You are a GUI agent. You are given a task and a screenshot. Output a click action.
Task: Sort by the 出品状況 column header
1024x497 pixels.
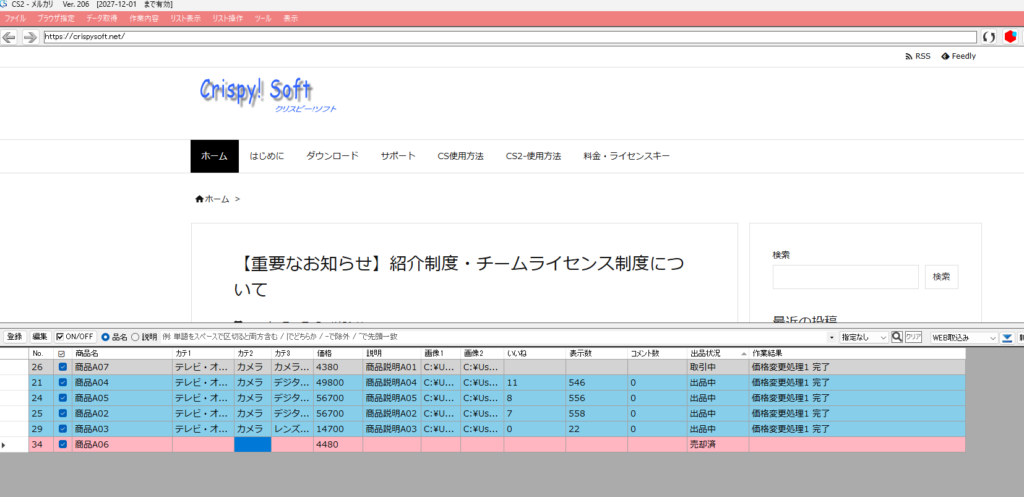point(716,353)
